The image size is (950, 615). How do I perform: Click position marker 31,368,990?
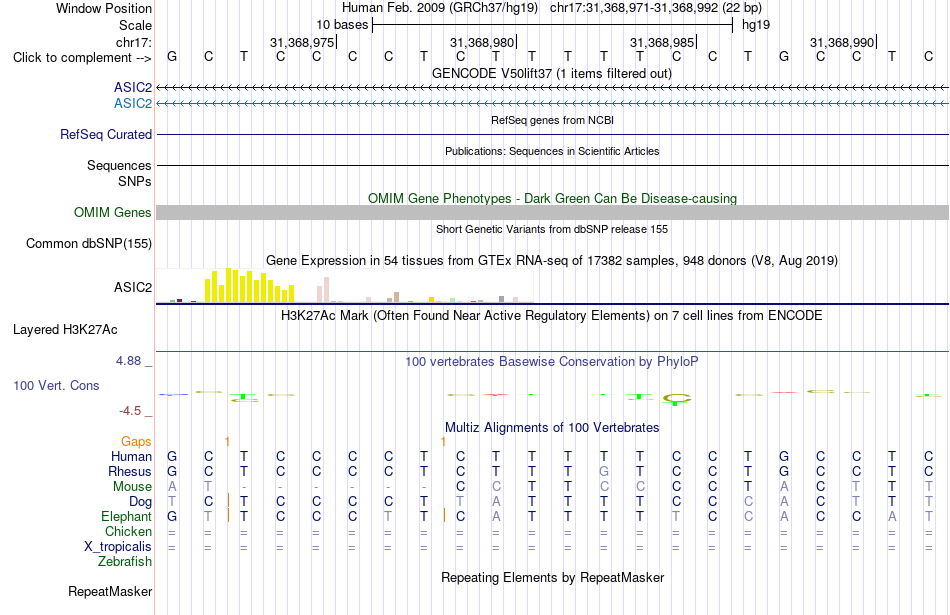click(x=843, y=42)
